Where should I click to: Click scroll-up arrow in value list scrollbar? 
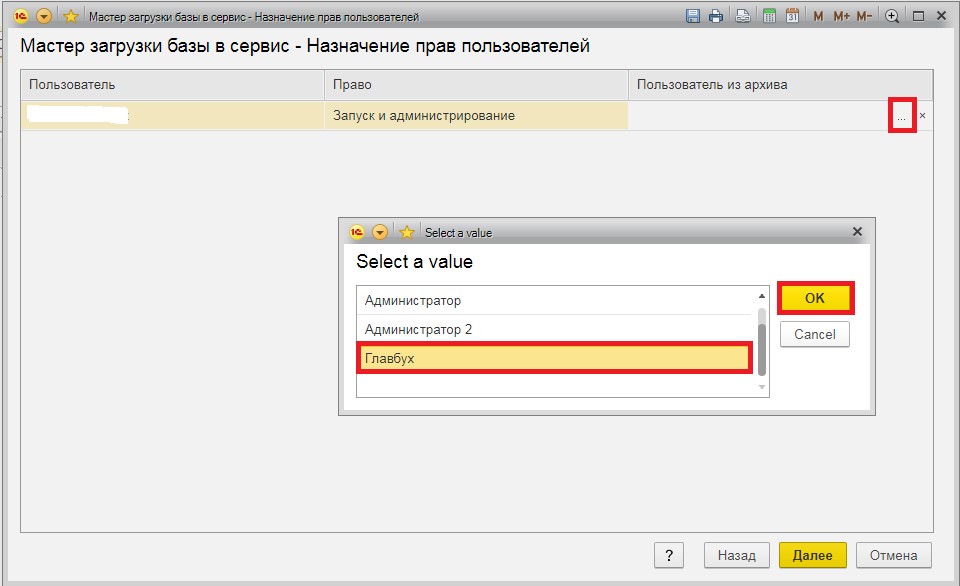[x=762, y=296]
